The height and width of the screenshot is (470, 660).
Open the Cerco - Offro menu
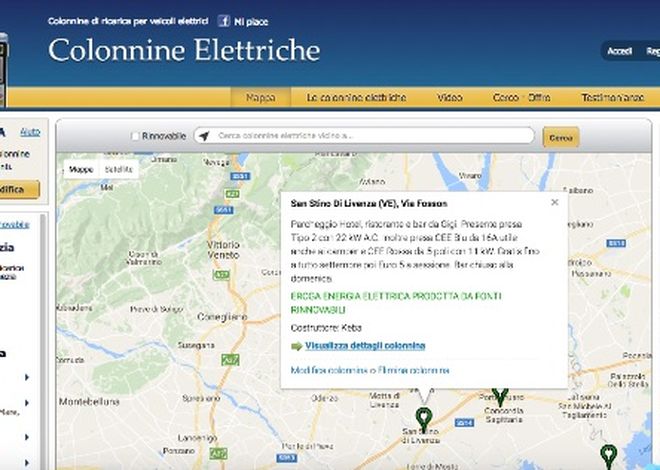pos(522,98)
